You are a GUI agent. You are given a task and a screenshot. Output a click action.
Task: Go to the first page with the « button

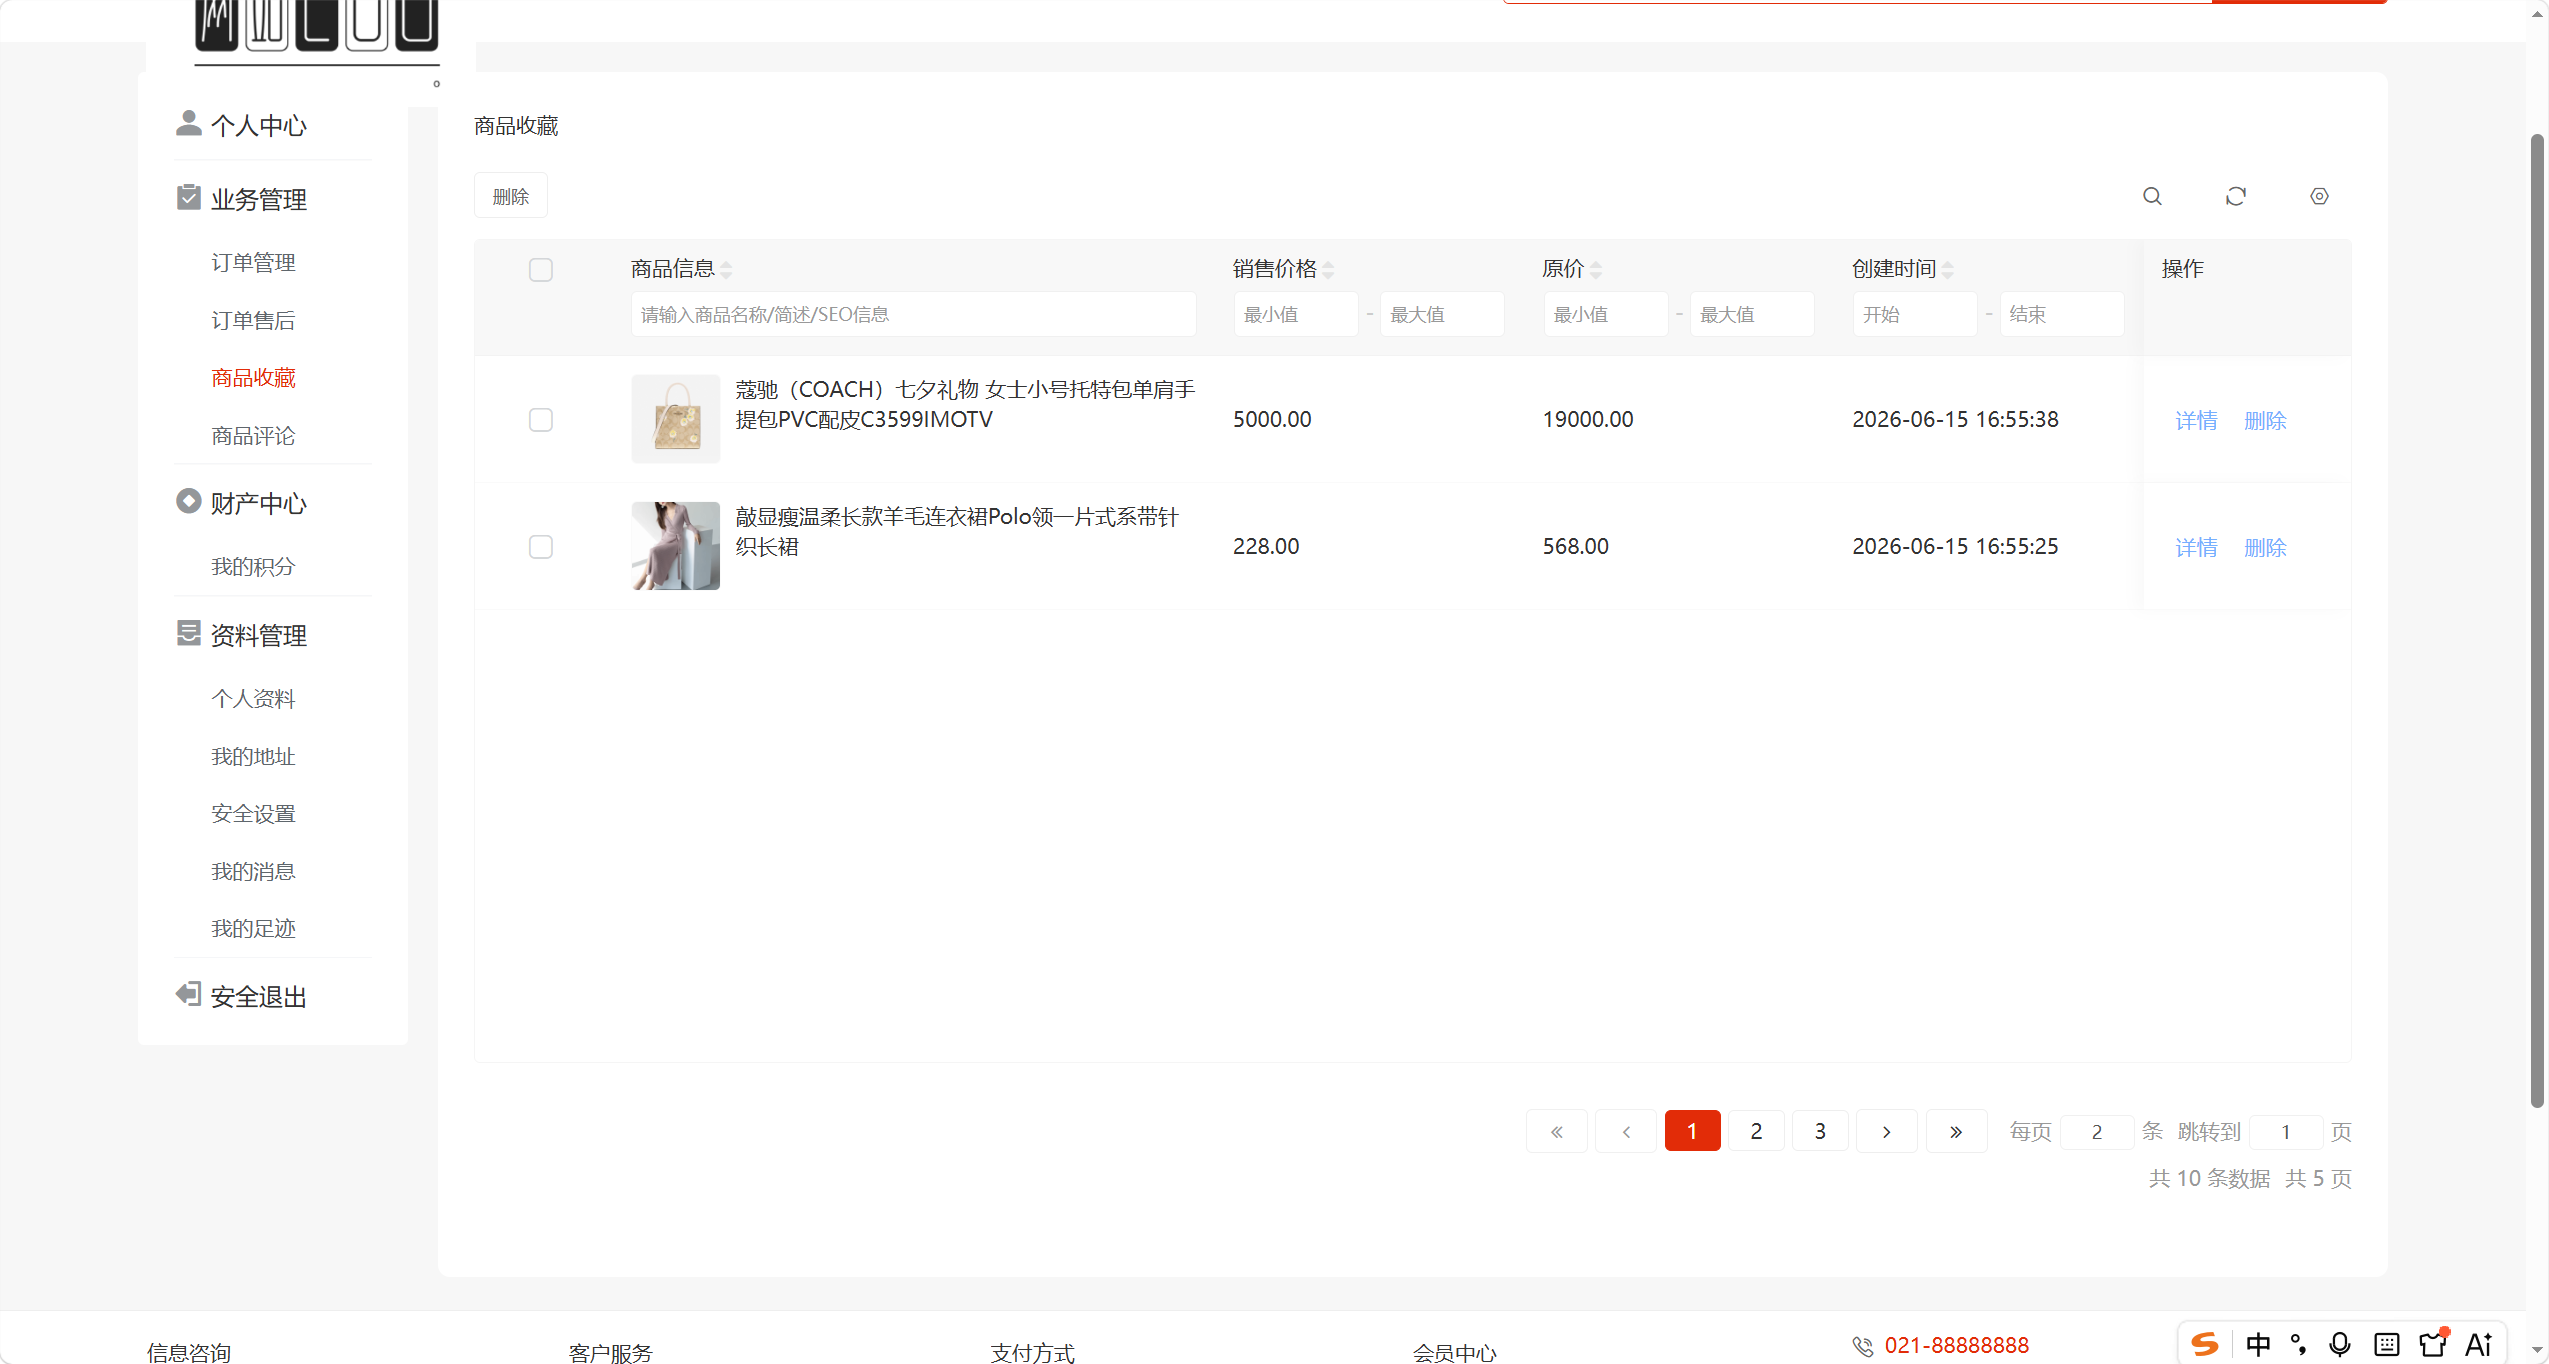click(1557, 1131)
